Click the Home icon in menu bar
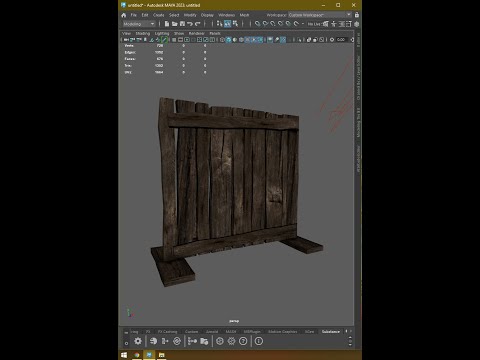Viewport: 480px width, 360px height. pos(124,15)
